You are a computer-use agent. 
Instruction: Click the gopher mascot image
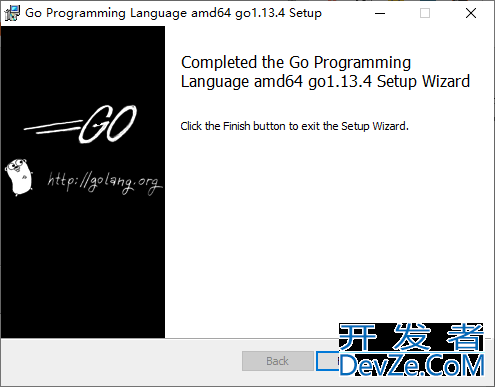pos(19,177)
